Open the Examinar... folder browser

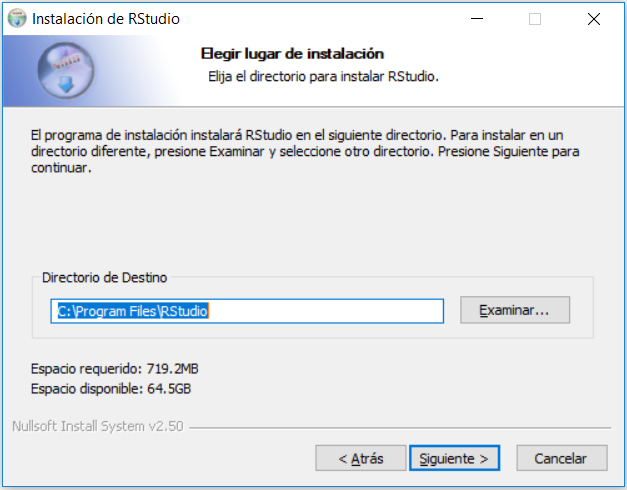[x=515, y=310]
